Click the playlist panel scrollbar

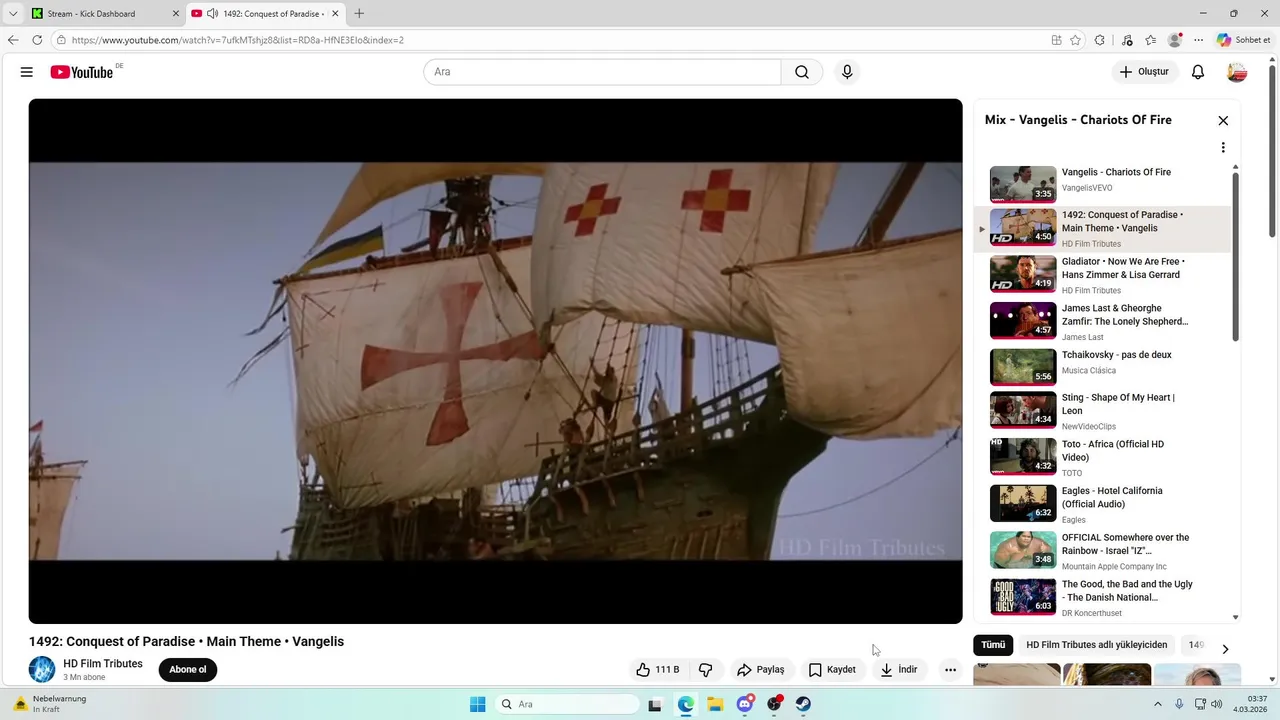point(1236,256)
